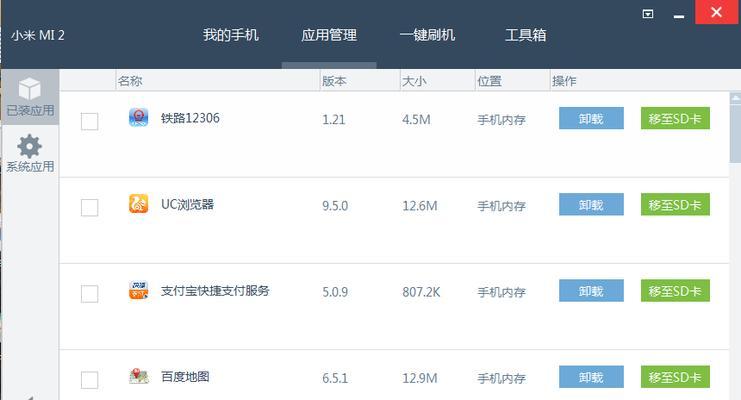
Task: Move 铁路12306 to SD card
Action: click(x=675, y=118)
